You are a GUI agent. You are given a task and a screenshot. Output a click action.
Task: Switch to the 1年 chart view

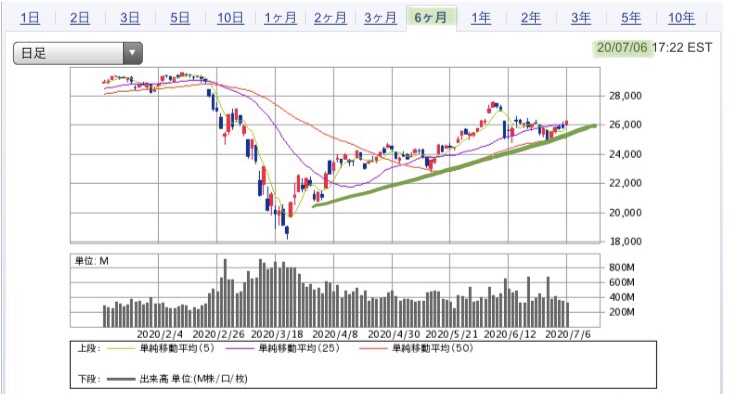pos(481,18)
